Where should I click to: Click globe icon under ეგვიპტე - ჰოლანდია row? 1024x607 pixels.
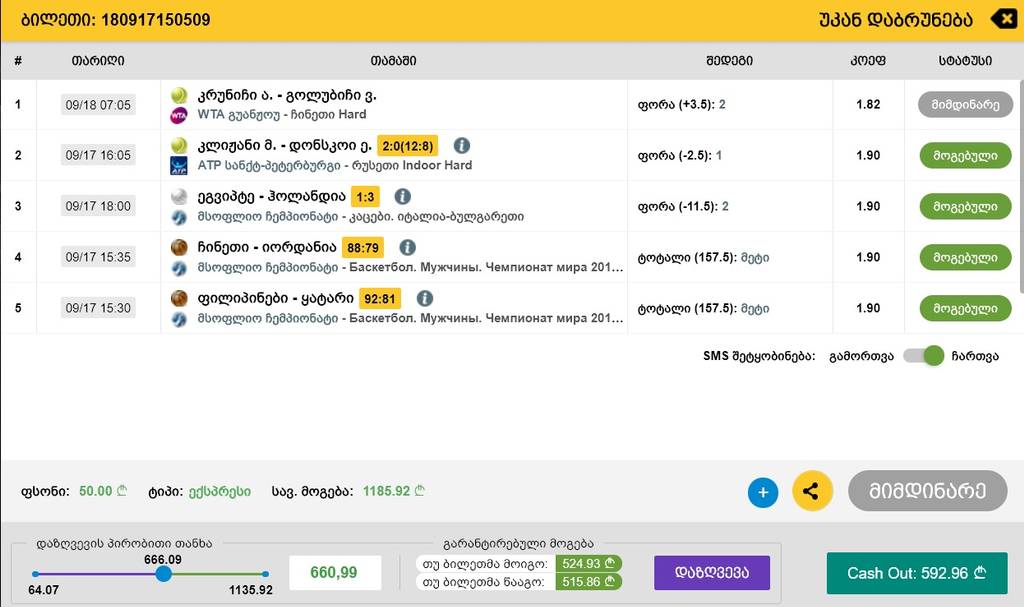point(179,217)
